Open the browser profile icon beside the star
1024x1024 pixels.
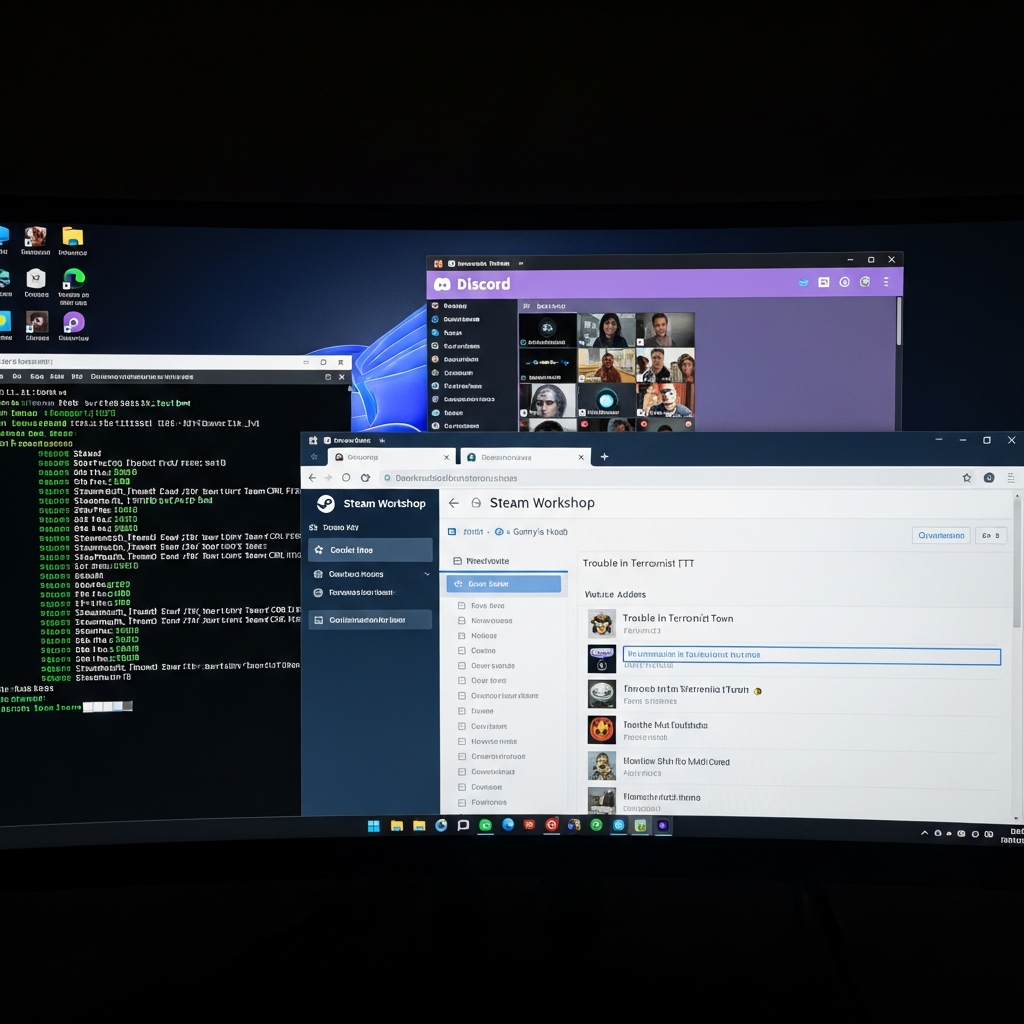click(989, 477)
